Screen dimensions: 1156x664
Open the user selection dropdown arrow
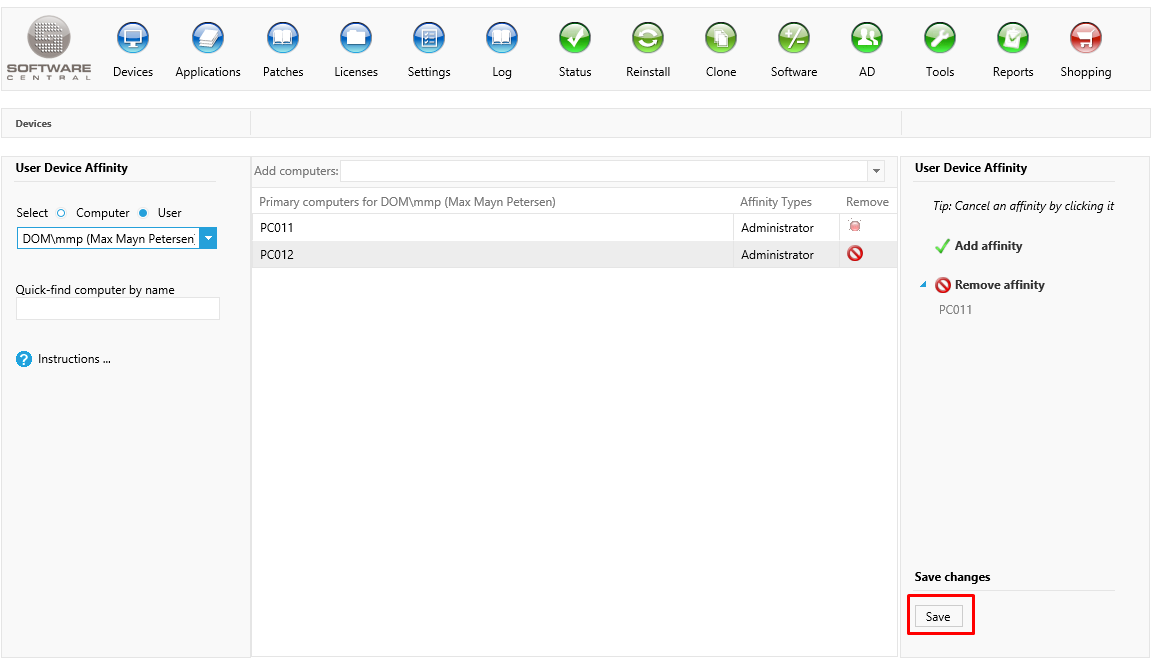(x=208, y=239)
